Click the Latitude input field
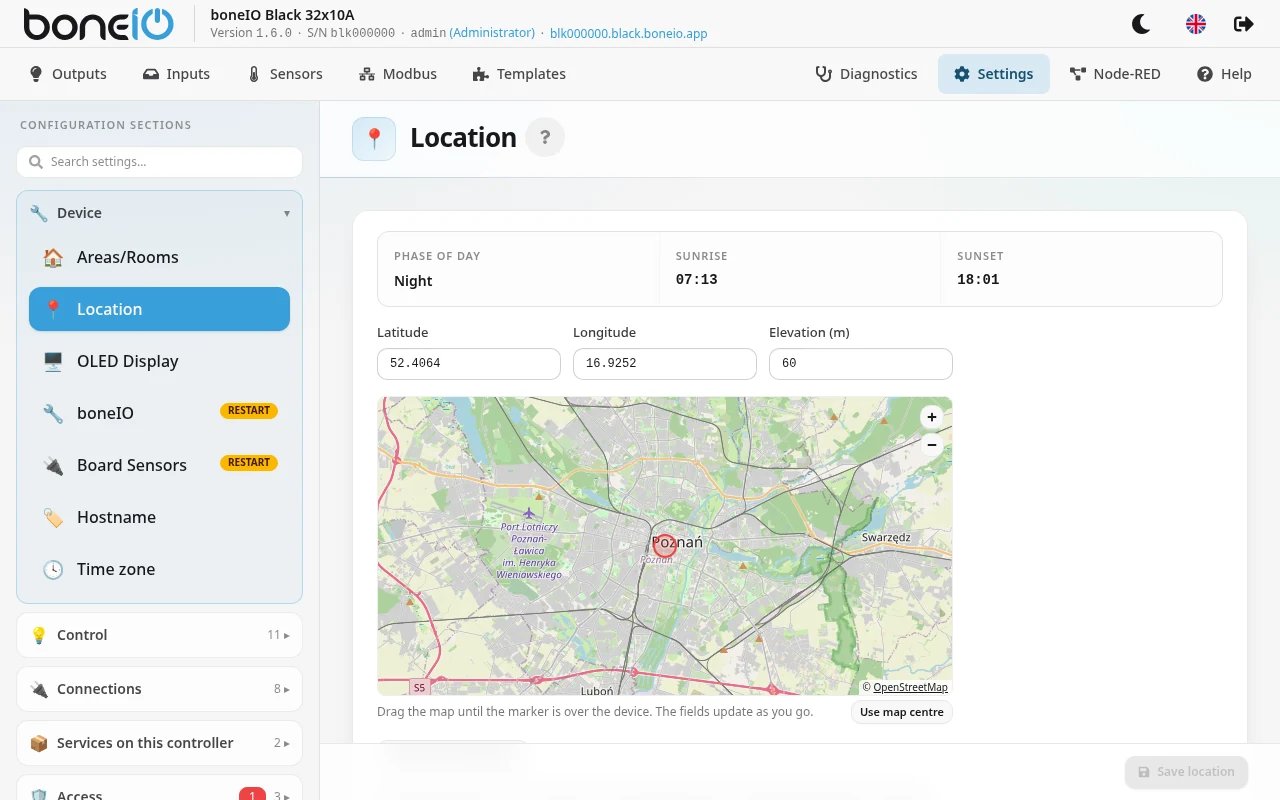The image size is (1280, 800). coord(469,364)
